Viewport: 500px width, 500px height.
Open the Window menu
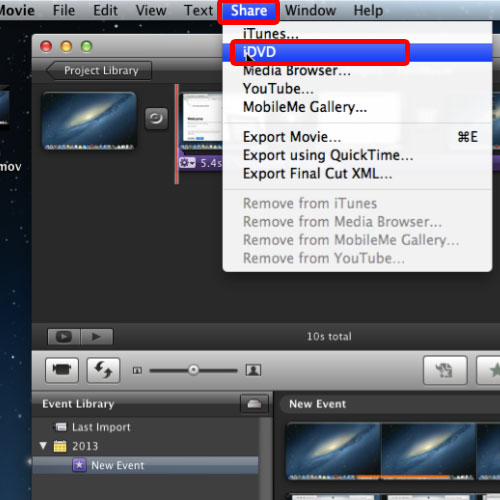point(310,11)
